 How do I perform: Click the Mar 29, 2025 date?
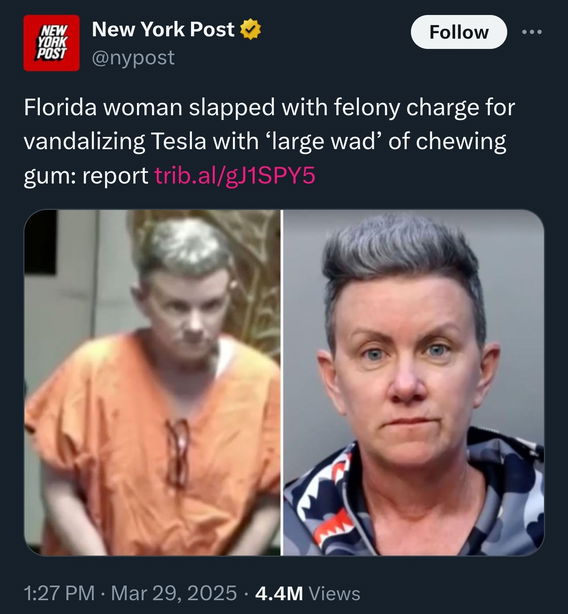[x=174, y=593]
